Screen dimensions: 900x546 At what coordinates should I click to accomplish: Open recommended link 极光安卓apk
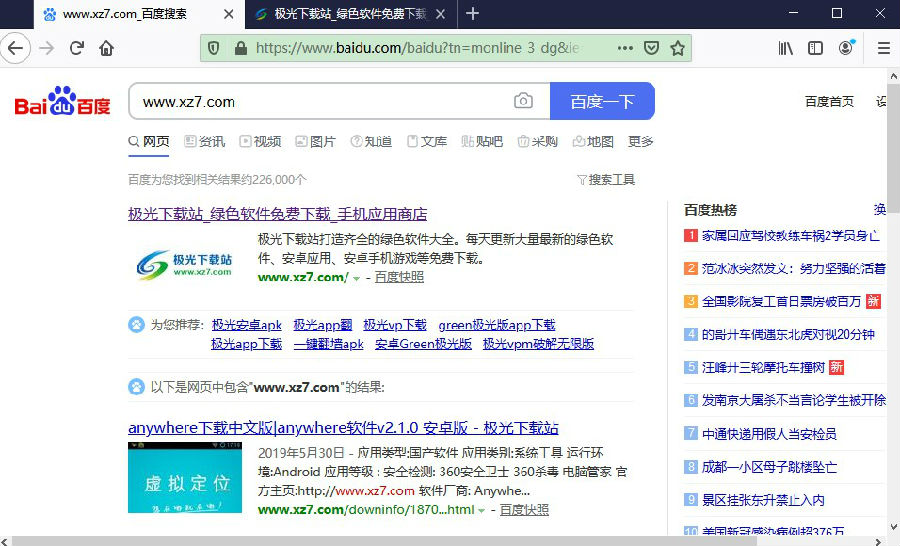point(247,325)
